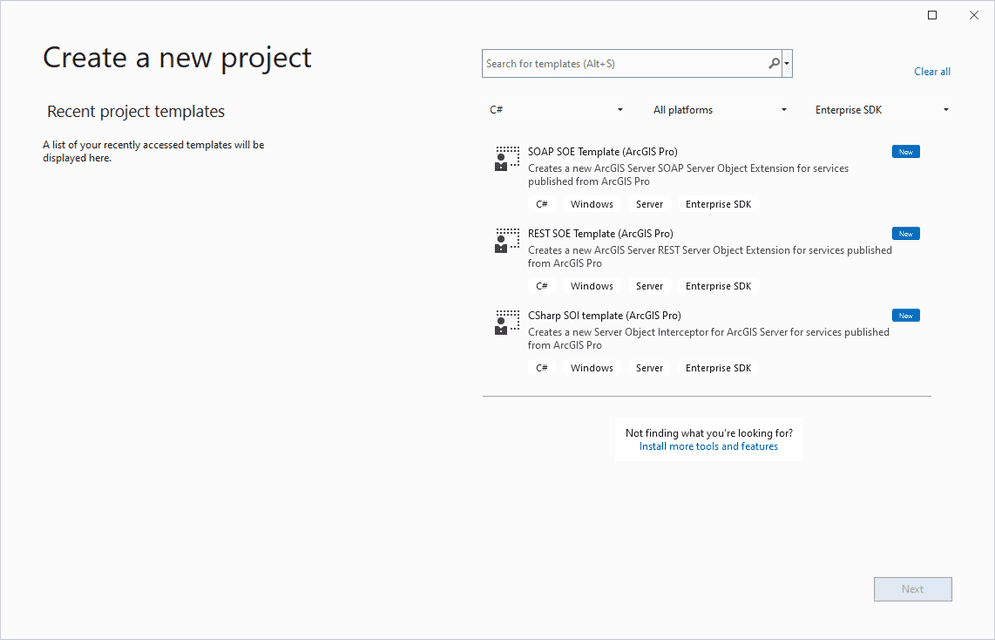Click the Recent project templates heading
This screenshot has width=995, height=640.
click(x=136, y=112)
